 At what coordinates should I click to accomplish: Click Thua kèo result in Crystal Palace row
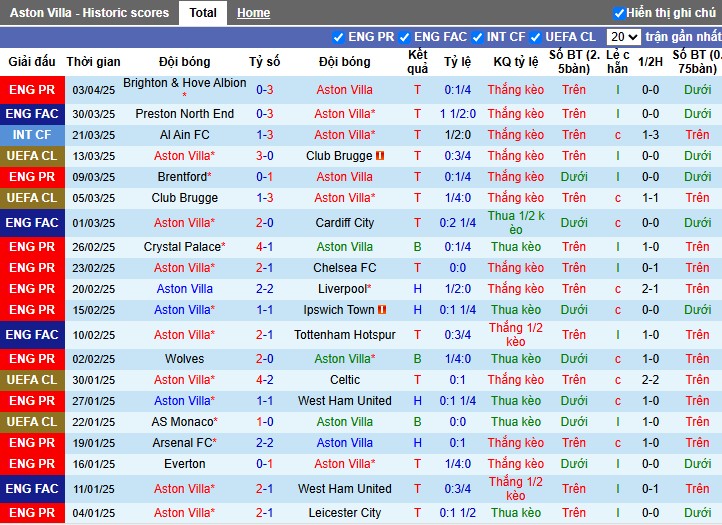(x=516, y=247)
